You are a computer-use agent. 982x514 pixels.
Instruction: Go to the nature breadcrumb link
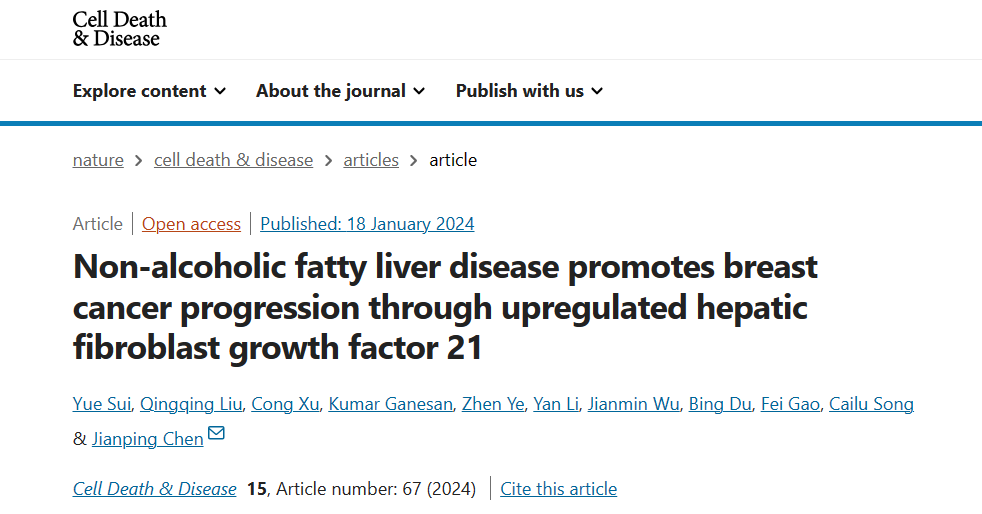point(98,160)
